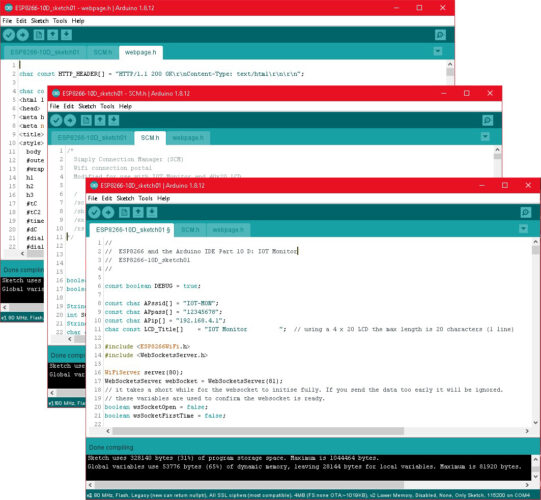Click 'Done compiling' status in front window

(111, 447)
